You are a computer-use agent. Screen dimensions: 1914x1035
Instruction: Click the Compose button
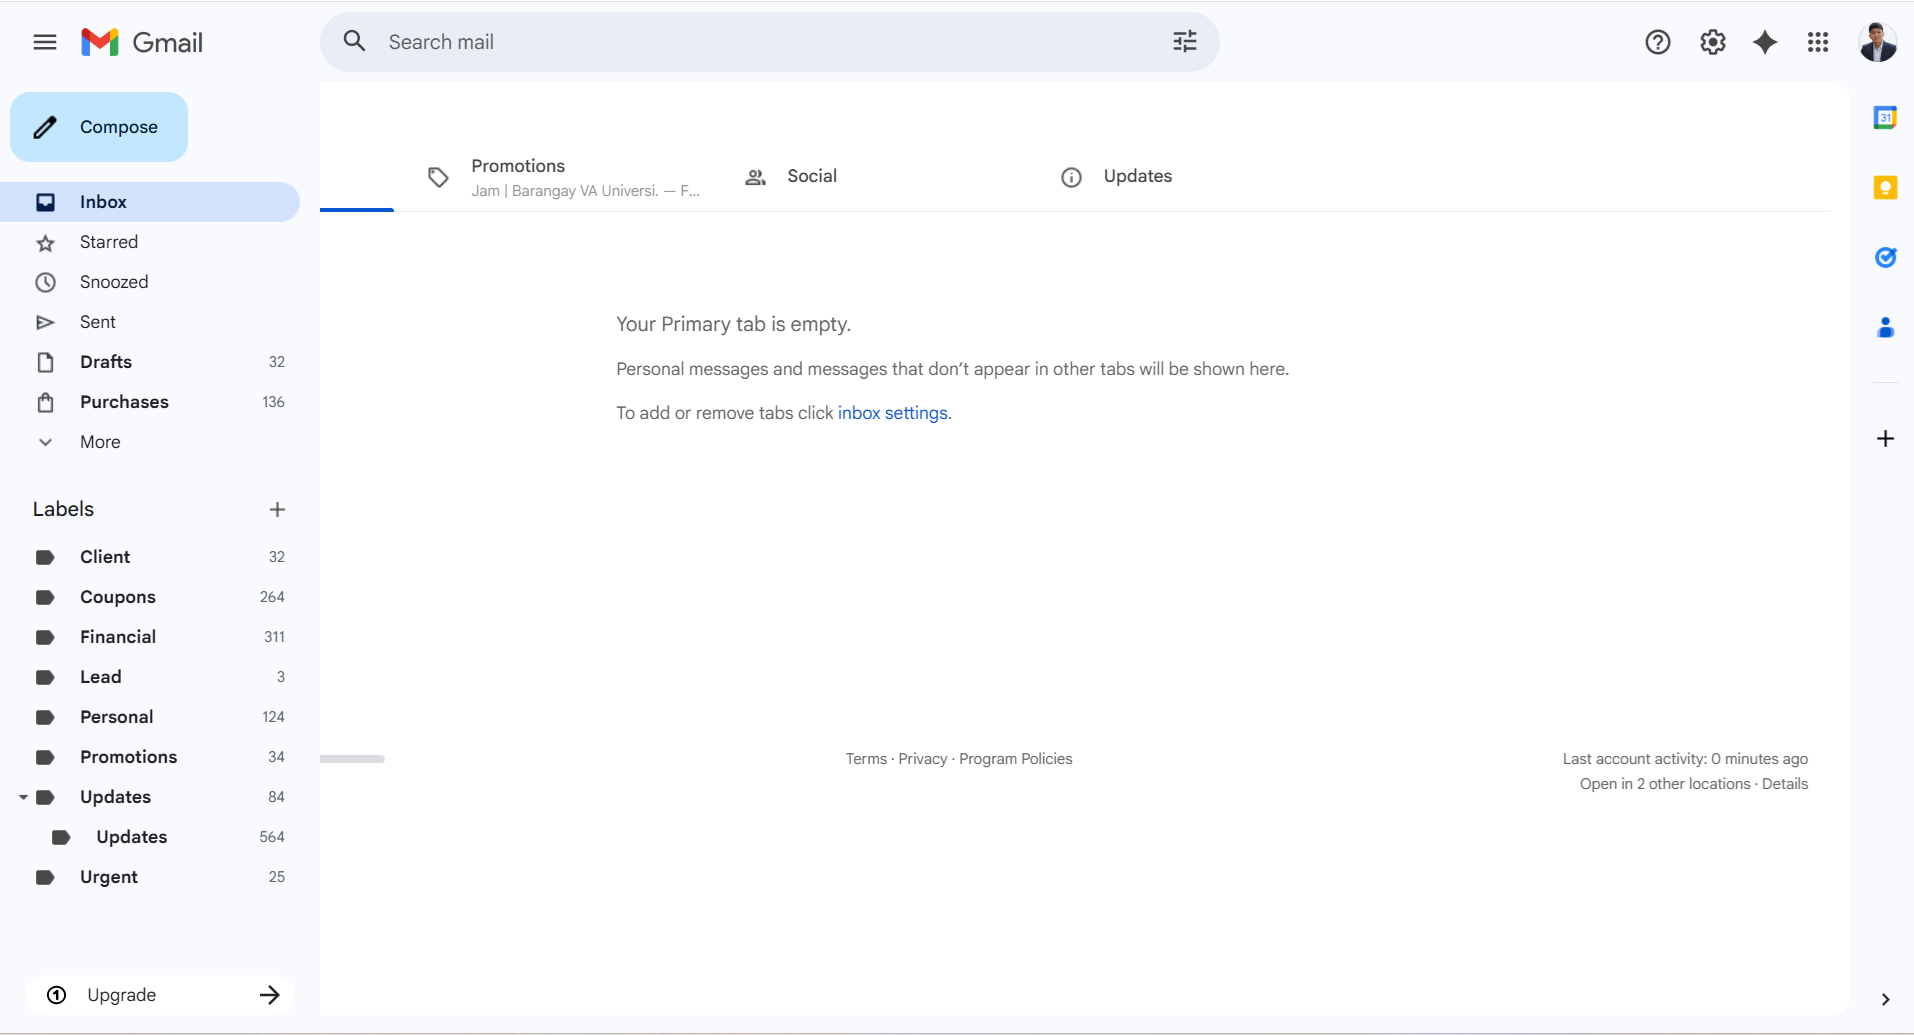[98, 127]
